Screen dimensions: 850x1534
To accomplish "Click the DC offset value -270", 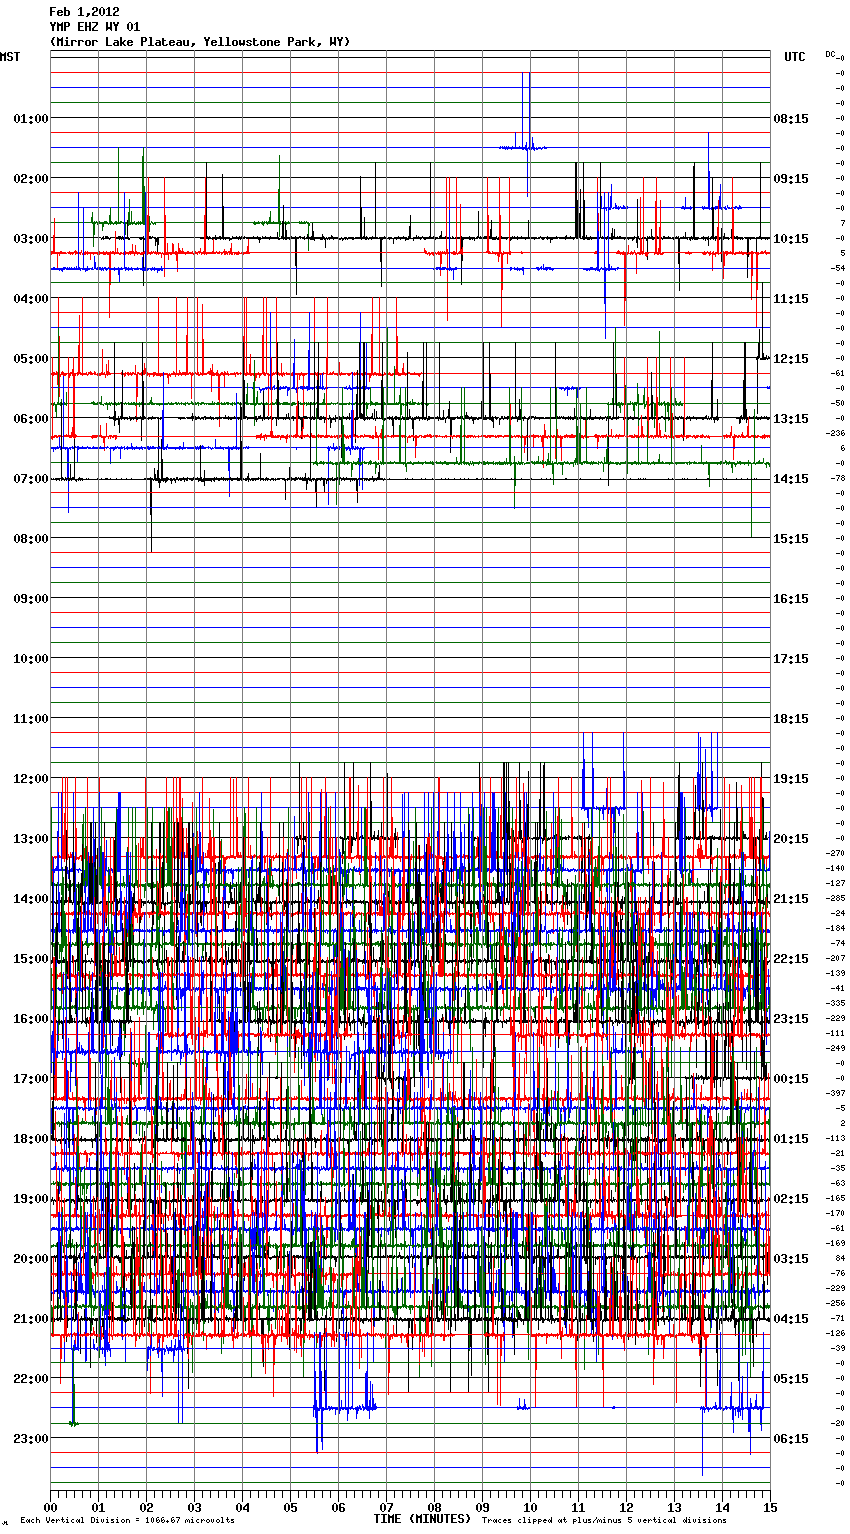I will [x=835, y=853].
